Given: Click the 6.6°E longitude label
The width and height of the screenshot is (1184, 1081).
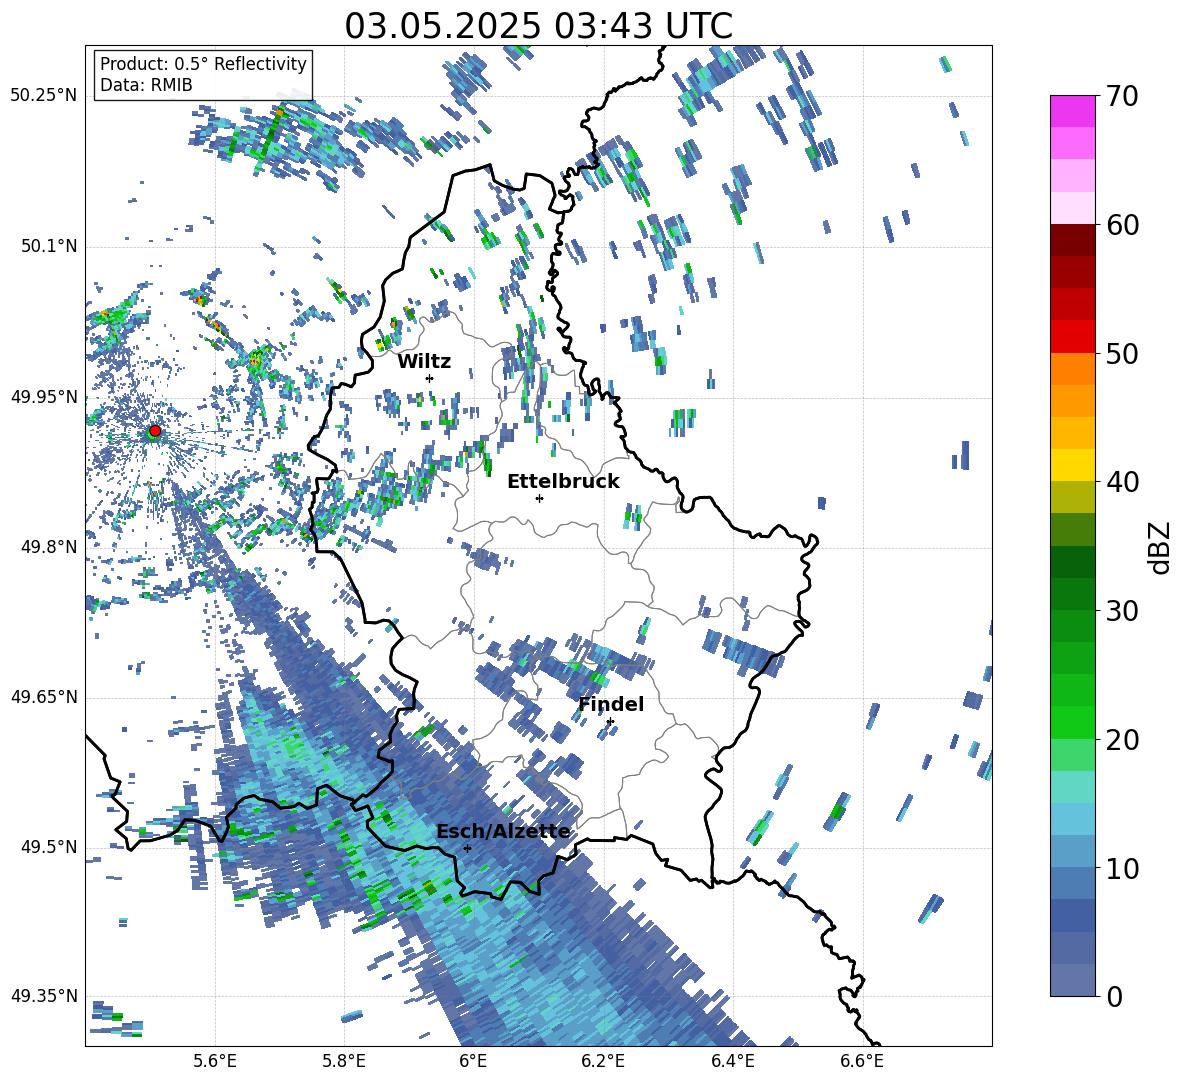Looking at the screenshot, I should pos(862,1061).
